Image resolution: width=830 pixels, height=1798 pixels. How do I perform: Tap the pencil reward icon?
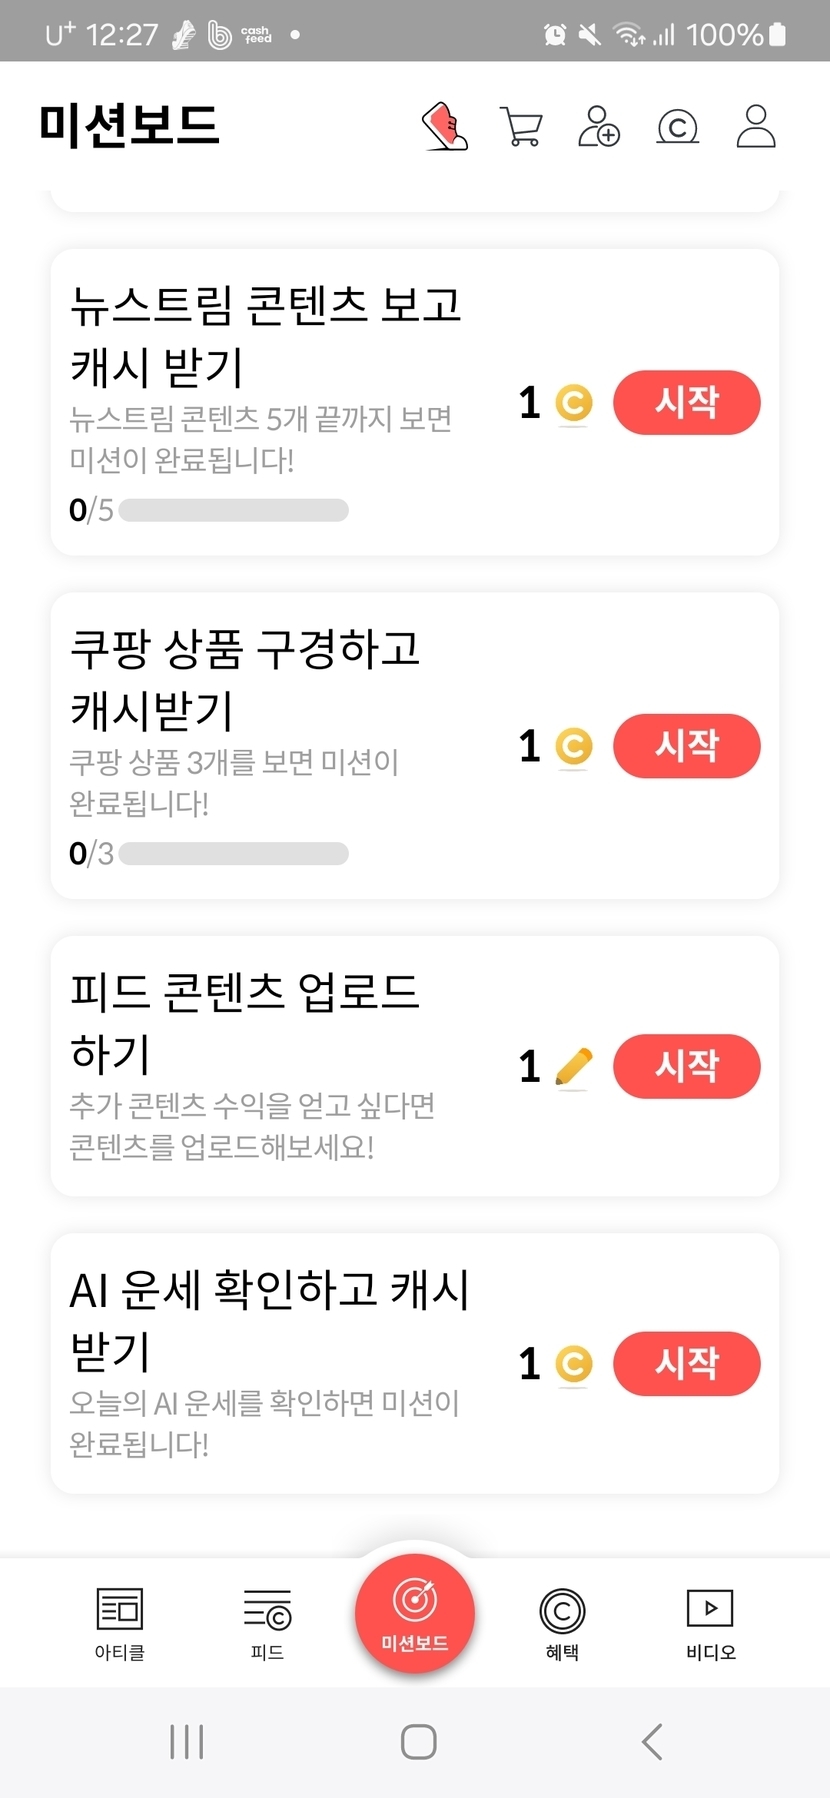point(573,1066)
